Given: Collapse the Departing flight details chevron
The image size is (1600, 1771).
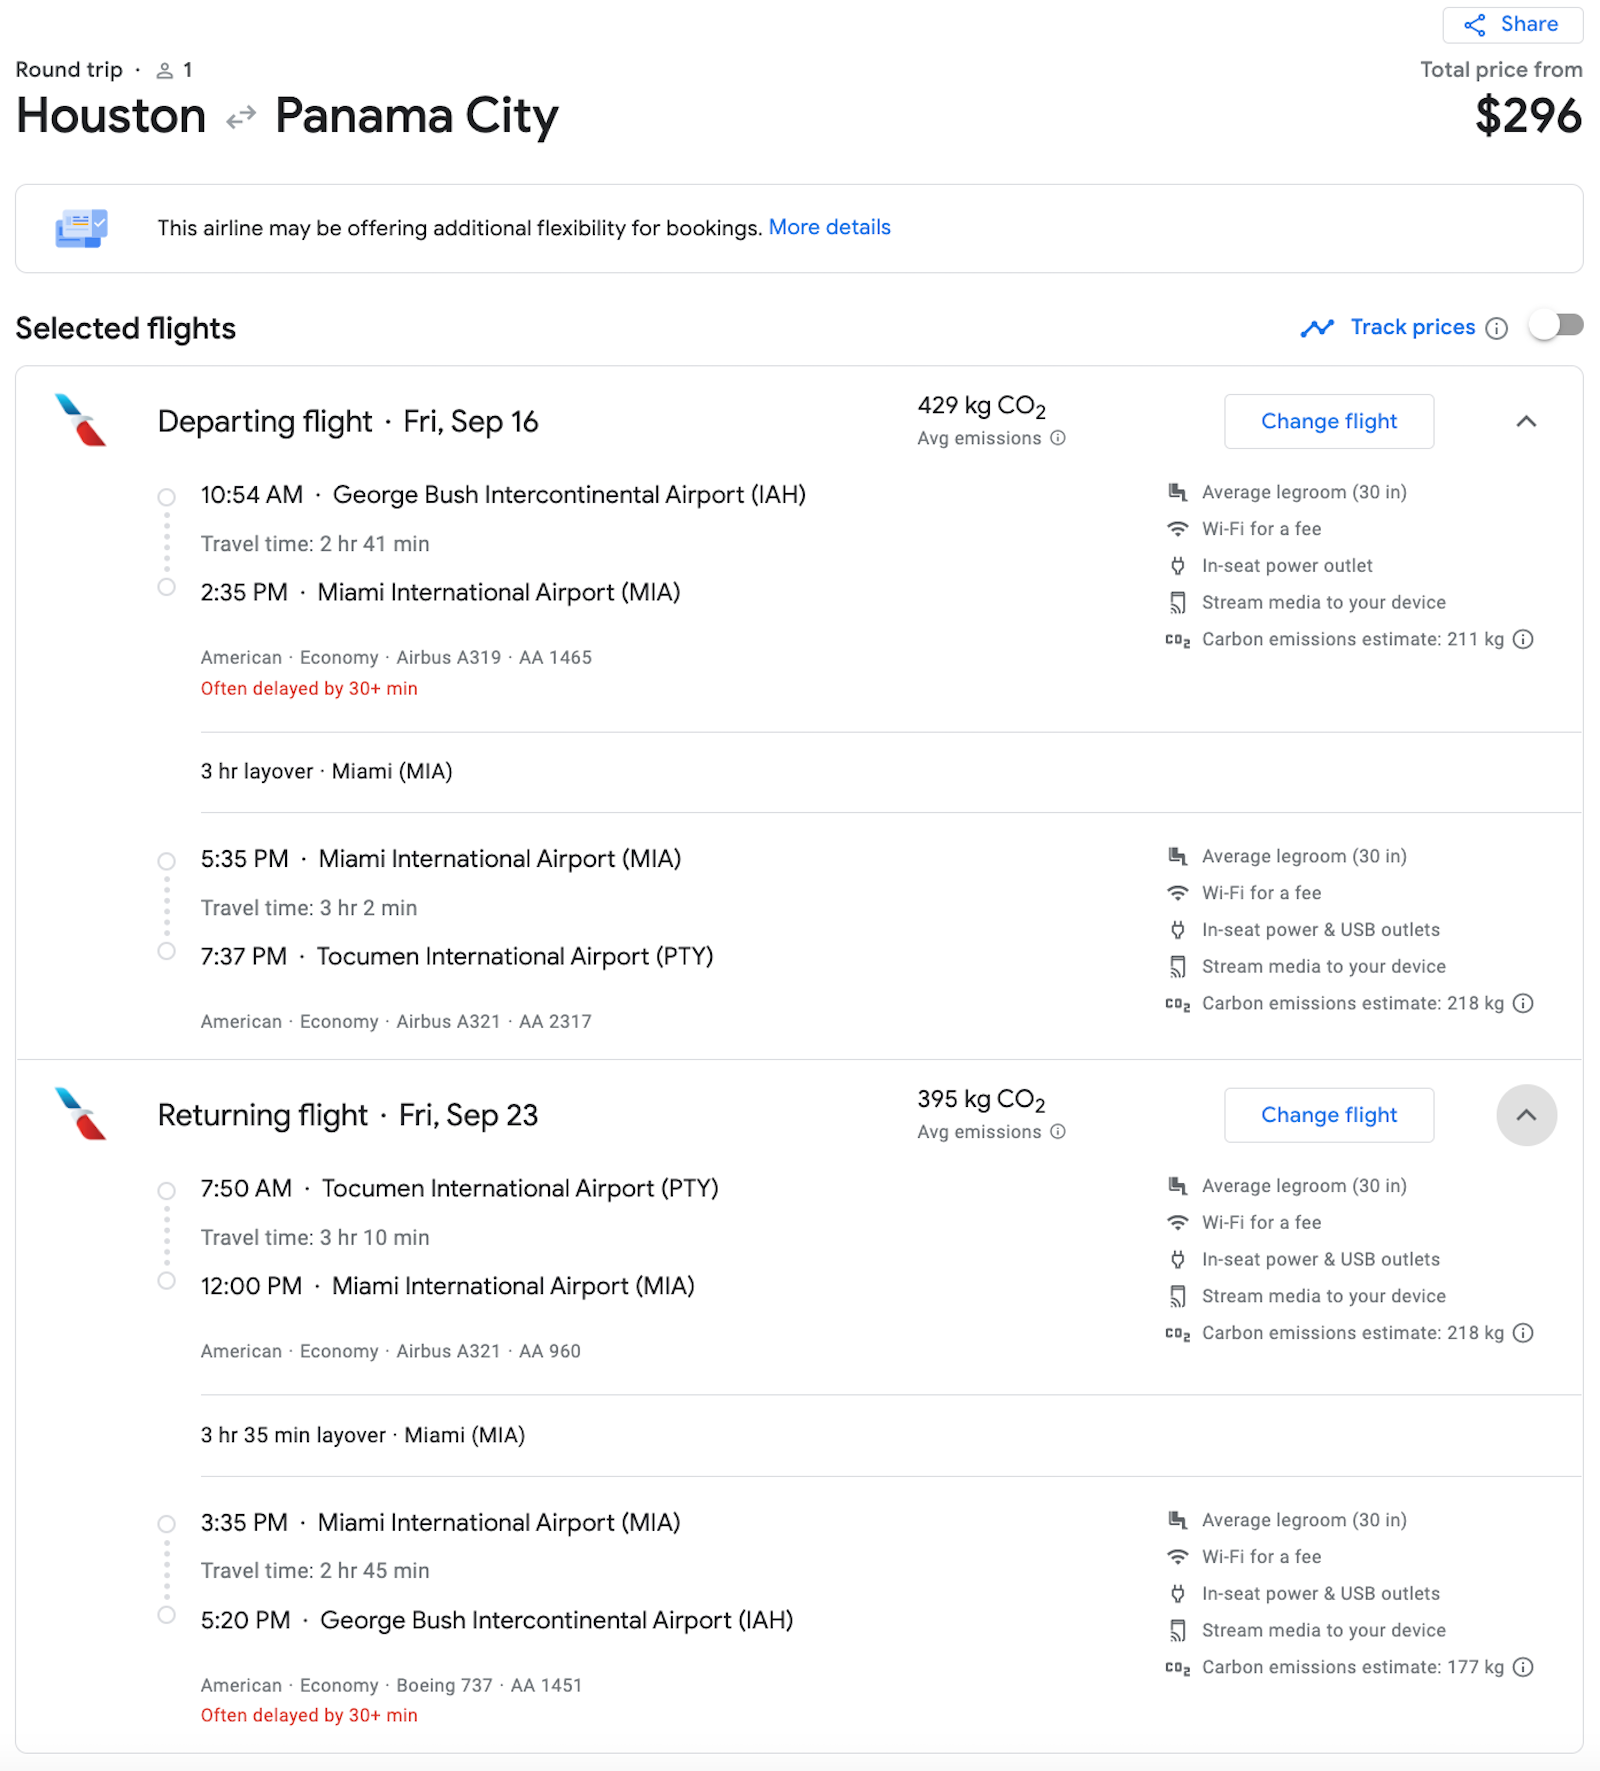Looking at the screenshot, I should click(1526, 421).
